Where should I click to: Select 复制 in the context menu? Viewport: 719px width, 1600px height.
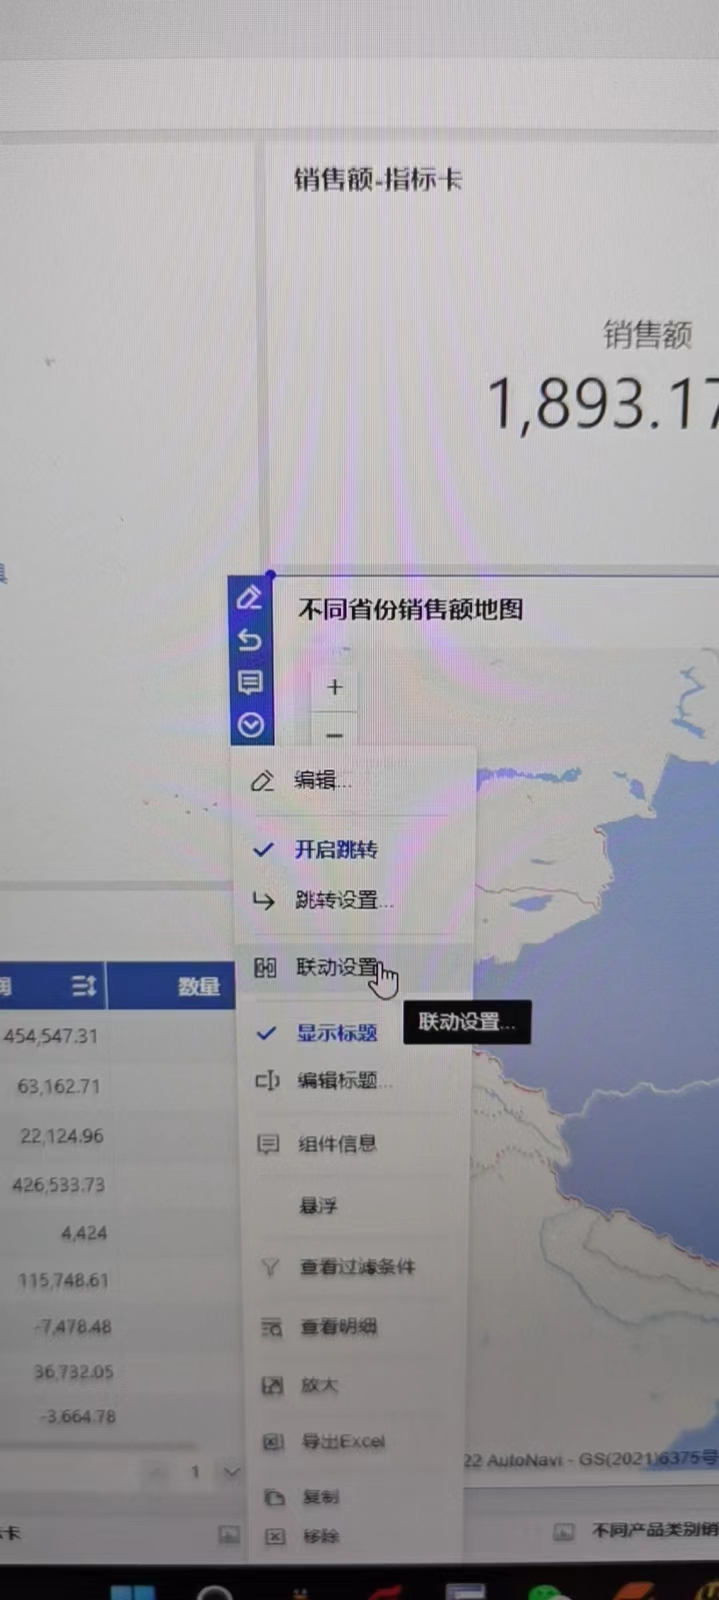pos(321,1497)
